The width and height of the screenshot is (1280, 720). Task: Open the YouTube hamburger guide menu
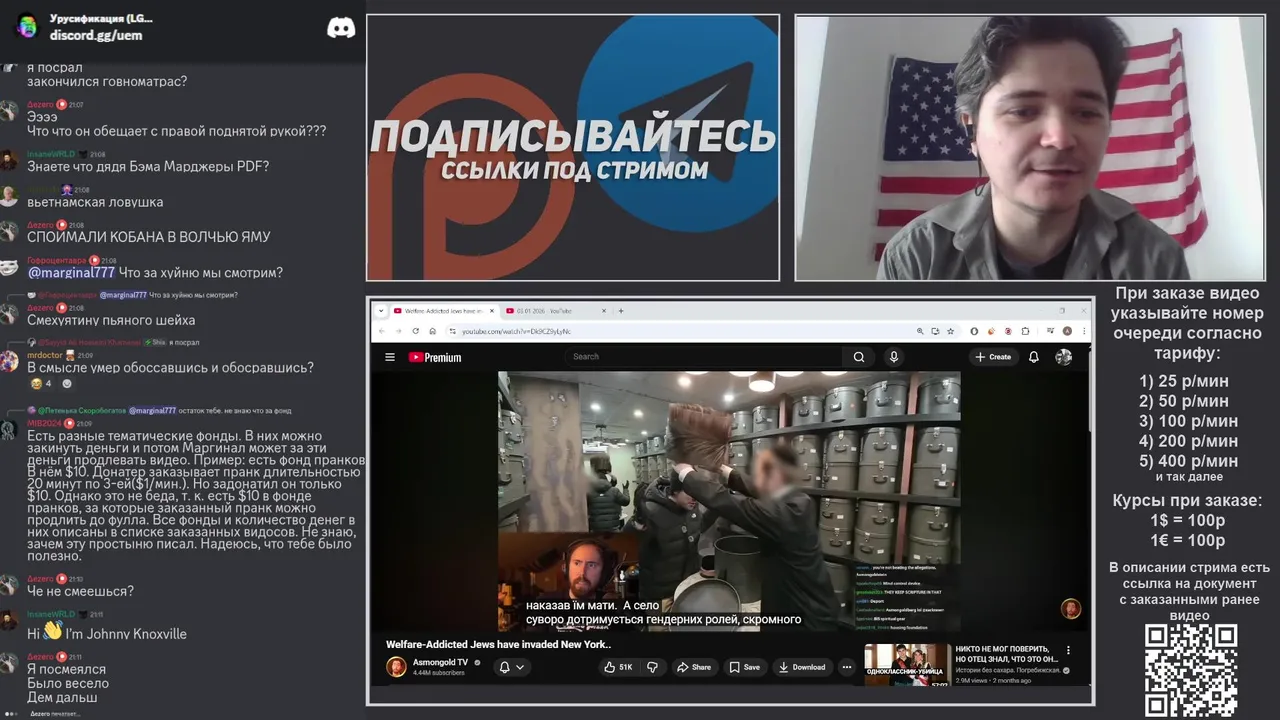pyautogui.click(x=390, y=357)
